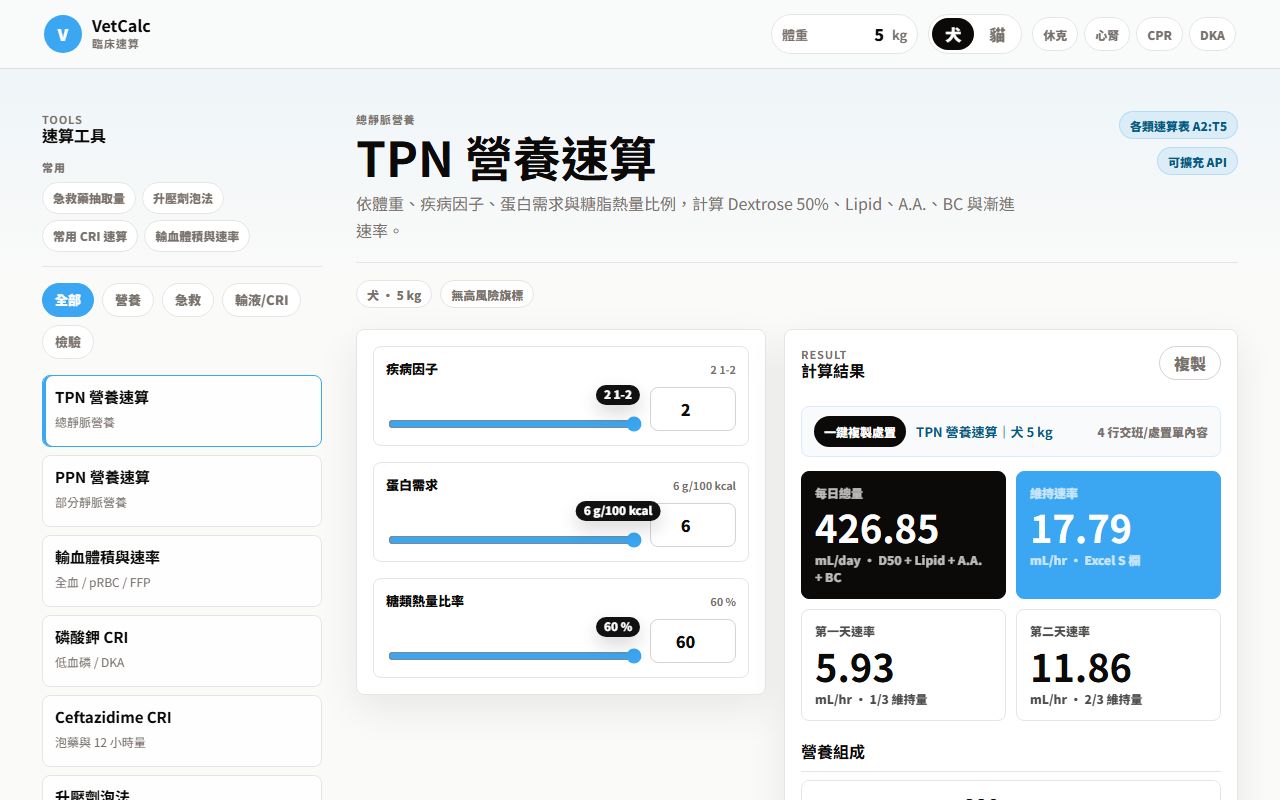
Task: Click the VetCalc logo icon
Action: [63, 34]
